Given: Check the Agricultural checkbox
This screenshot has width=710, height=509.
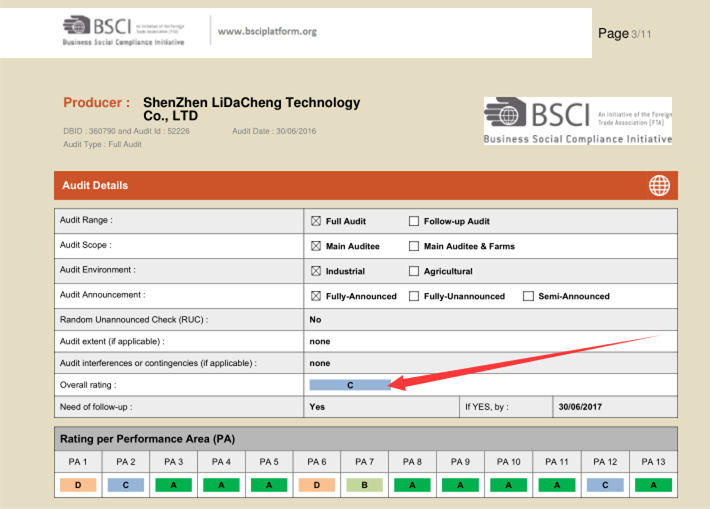Looking at the screenshot, I should point(414,271).
